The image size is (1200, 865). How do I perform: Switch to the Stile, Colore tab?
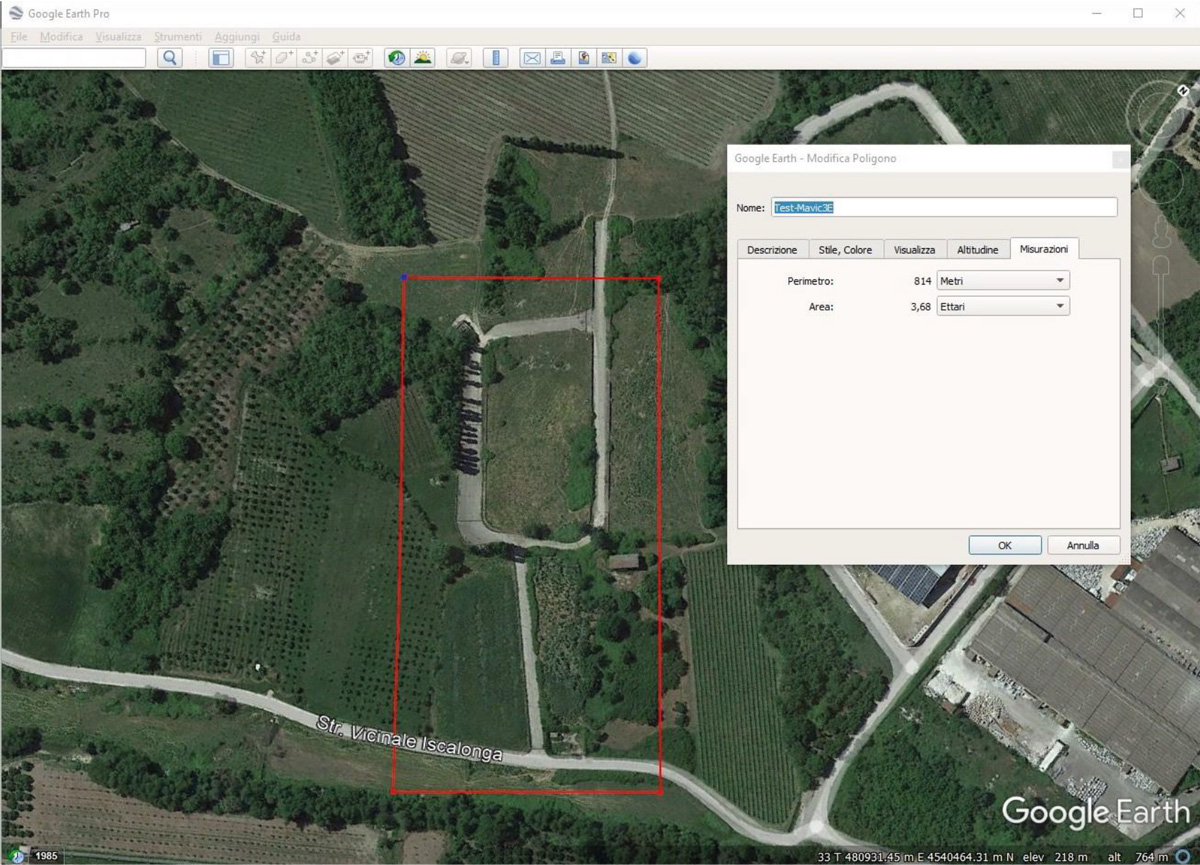[x=845, y=249]
